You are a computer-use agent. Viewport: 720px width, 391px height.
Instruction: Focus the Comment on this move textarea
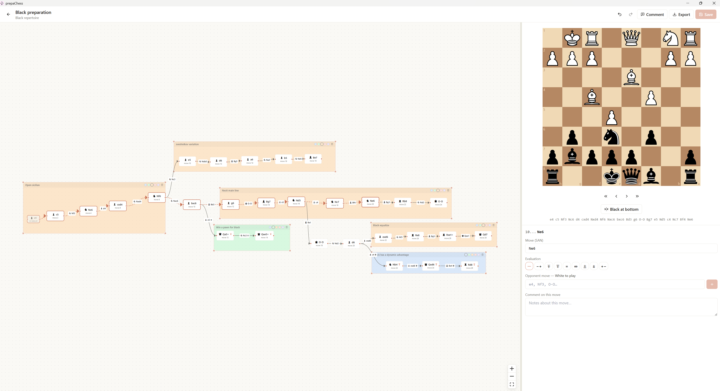pos(621,307)
